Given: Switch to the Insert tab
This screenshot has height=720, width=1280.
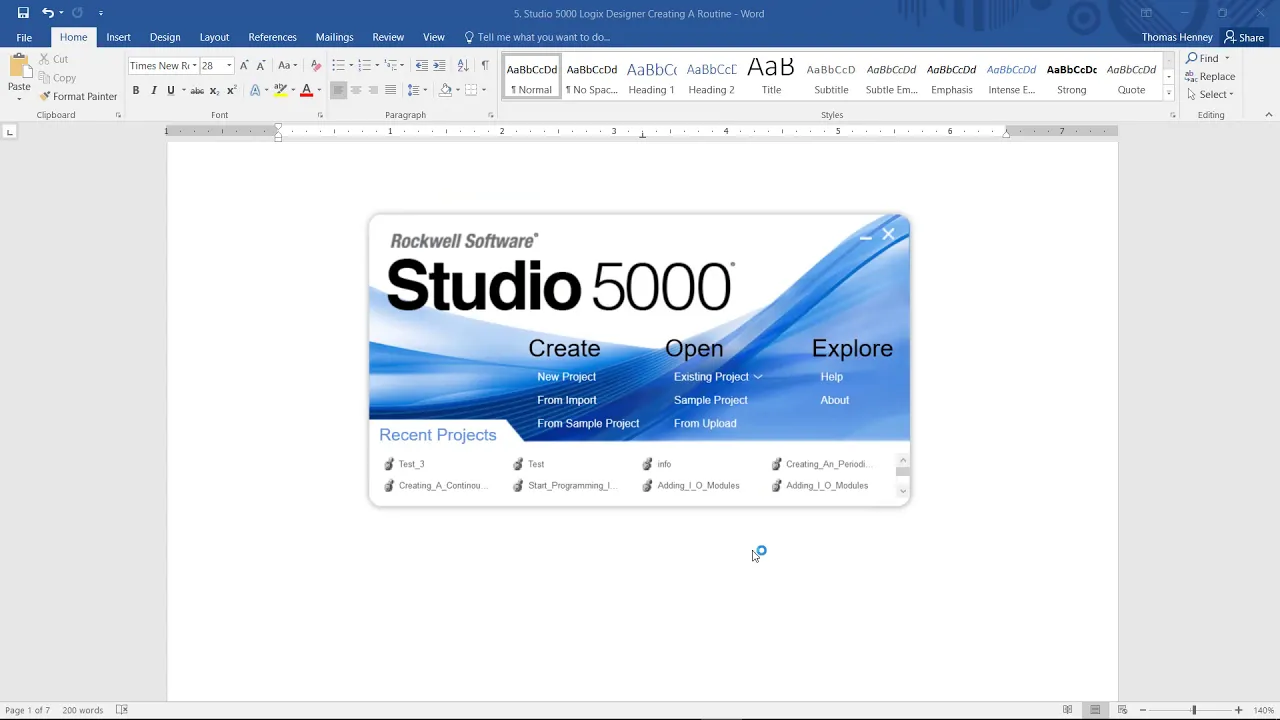Looking at the screenshot, I should click(x=118, y=38).
